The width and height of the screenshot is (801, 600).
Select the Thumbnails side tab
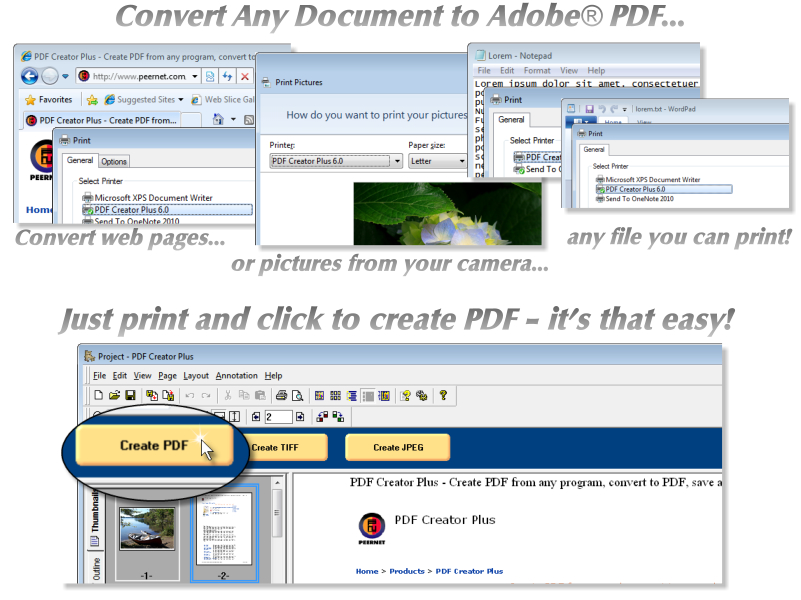[95, 518]
